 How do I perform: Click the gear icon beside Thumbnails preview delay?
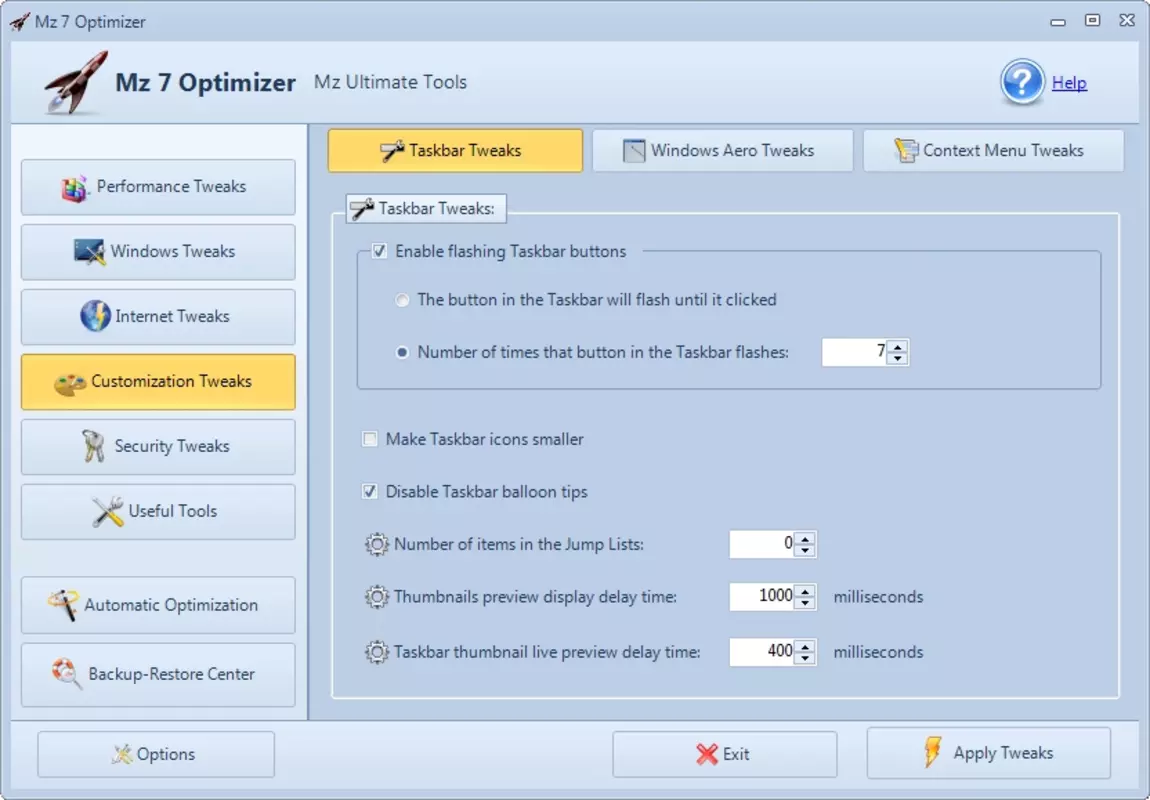377,597
